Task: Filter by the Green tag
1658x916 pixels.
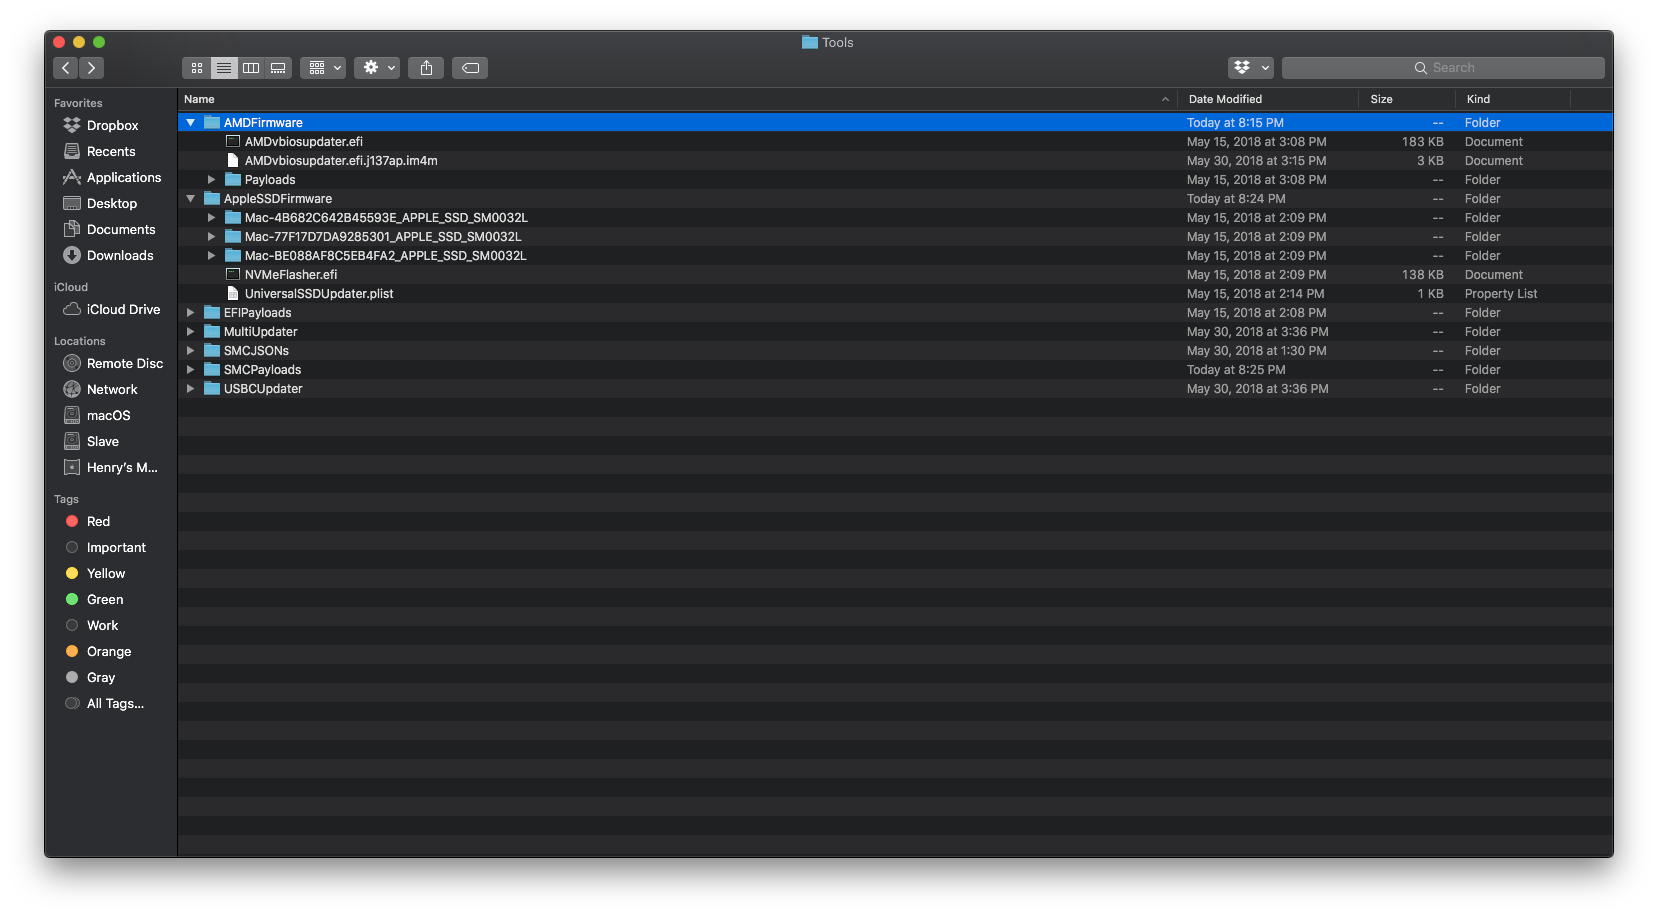Action: click(105, 600)
